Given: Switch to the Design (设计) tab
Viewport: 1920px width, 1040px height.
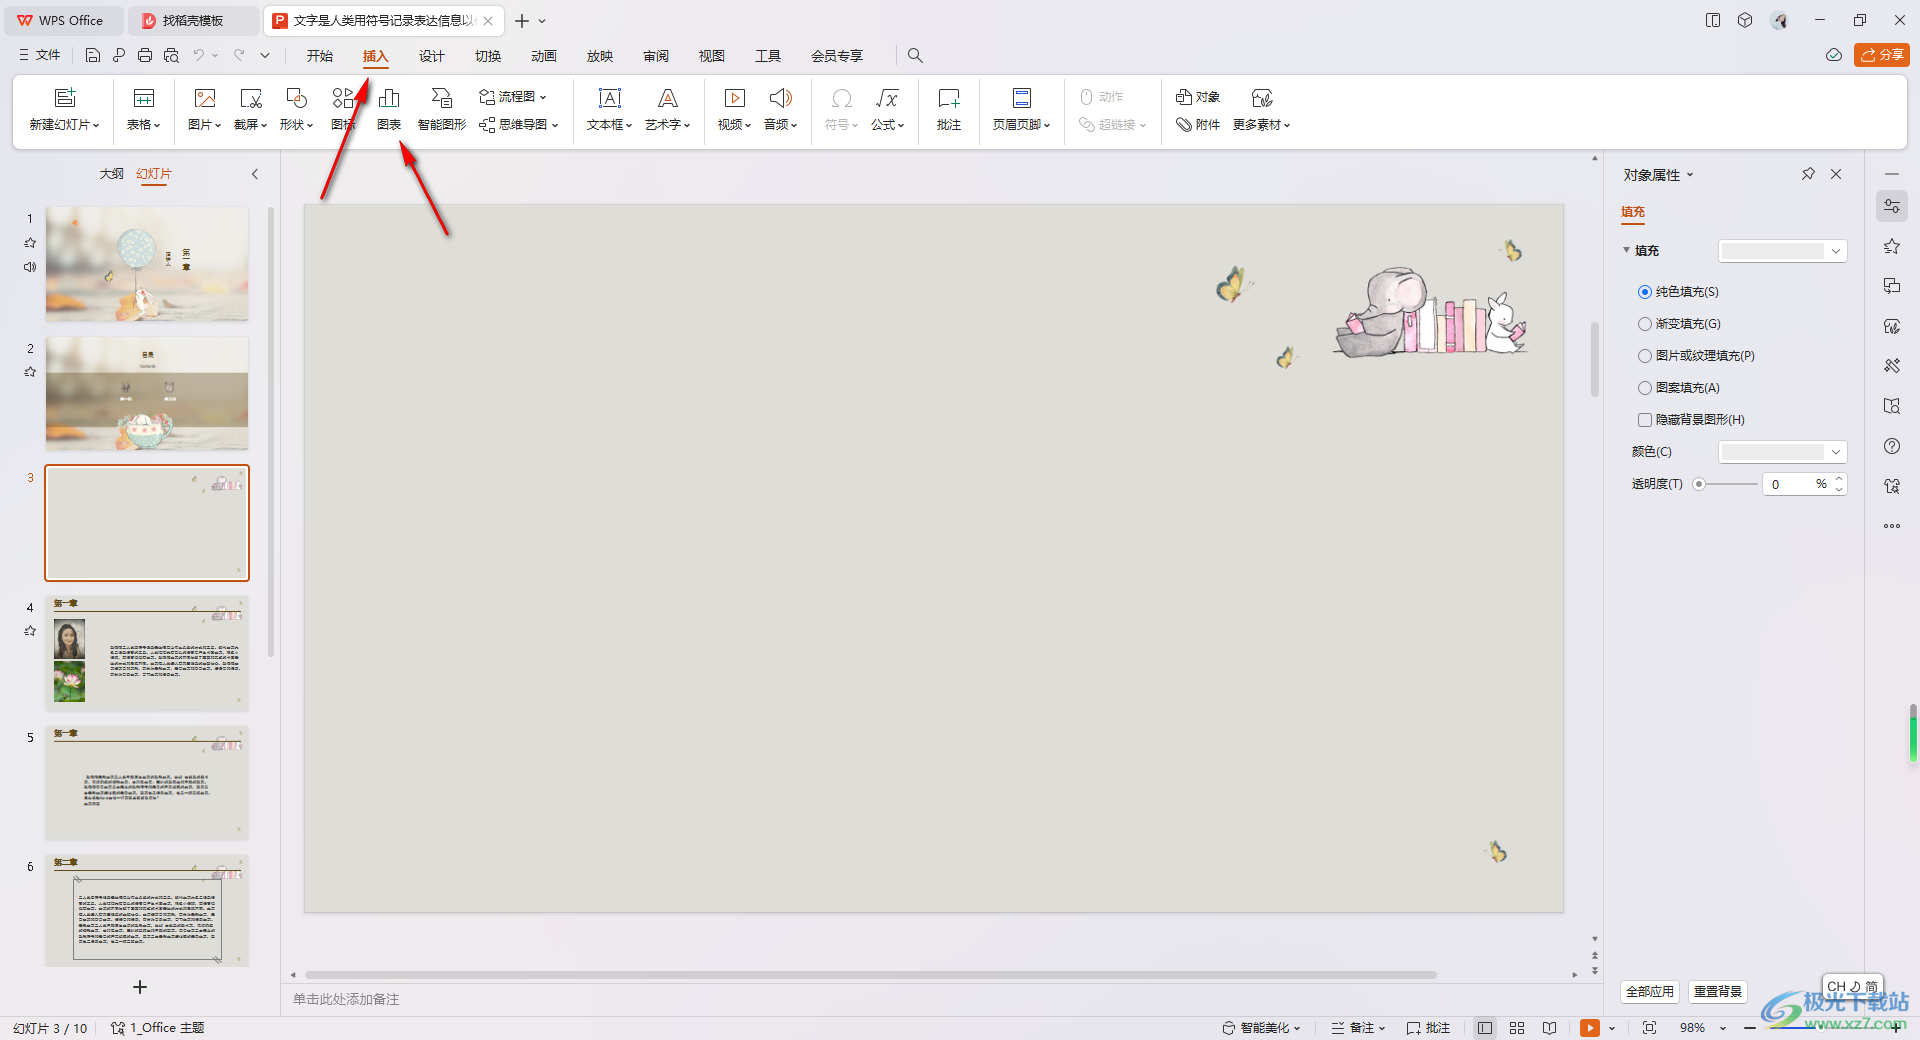Looking at the screenshot, I should click(x=432, y=56).
